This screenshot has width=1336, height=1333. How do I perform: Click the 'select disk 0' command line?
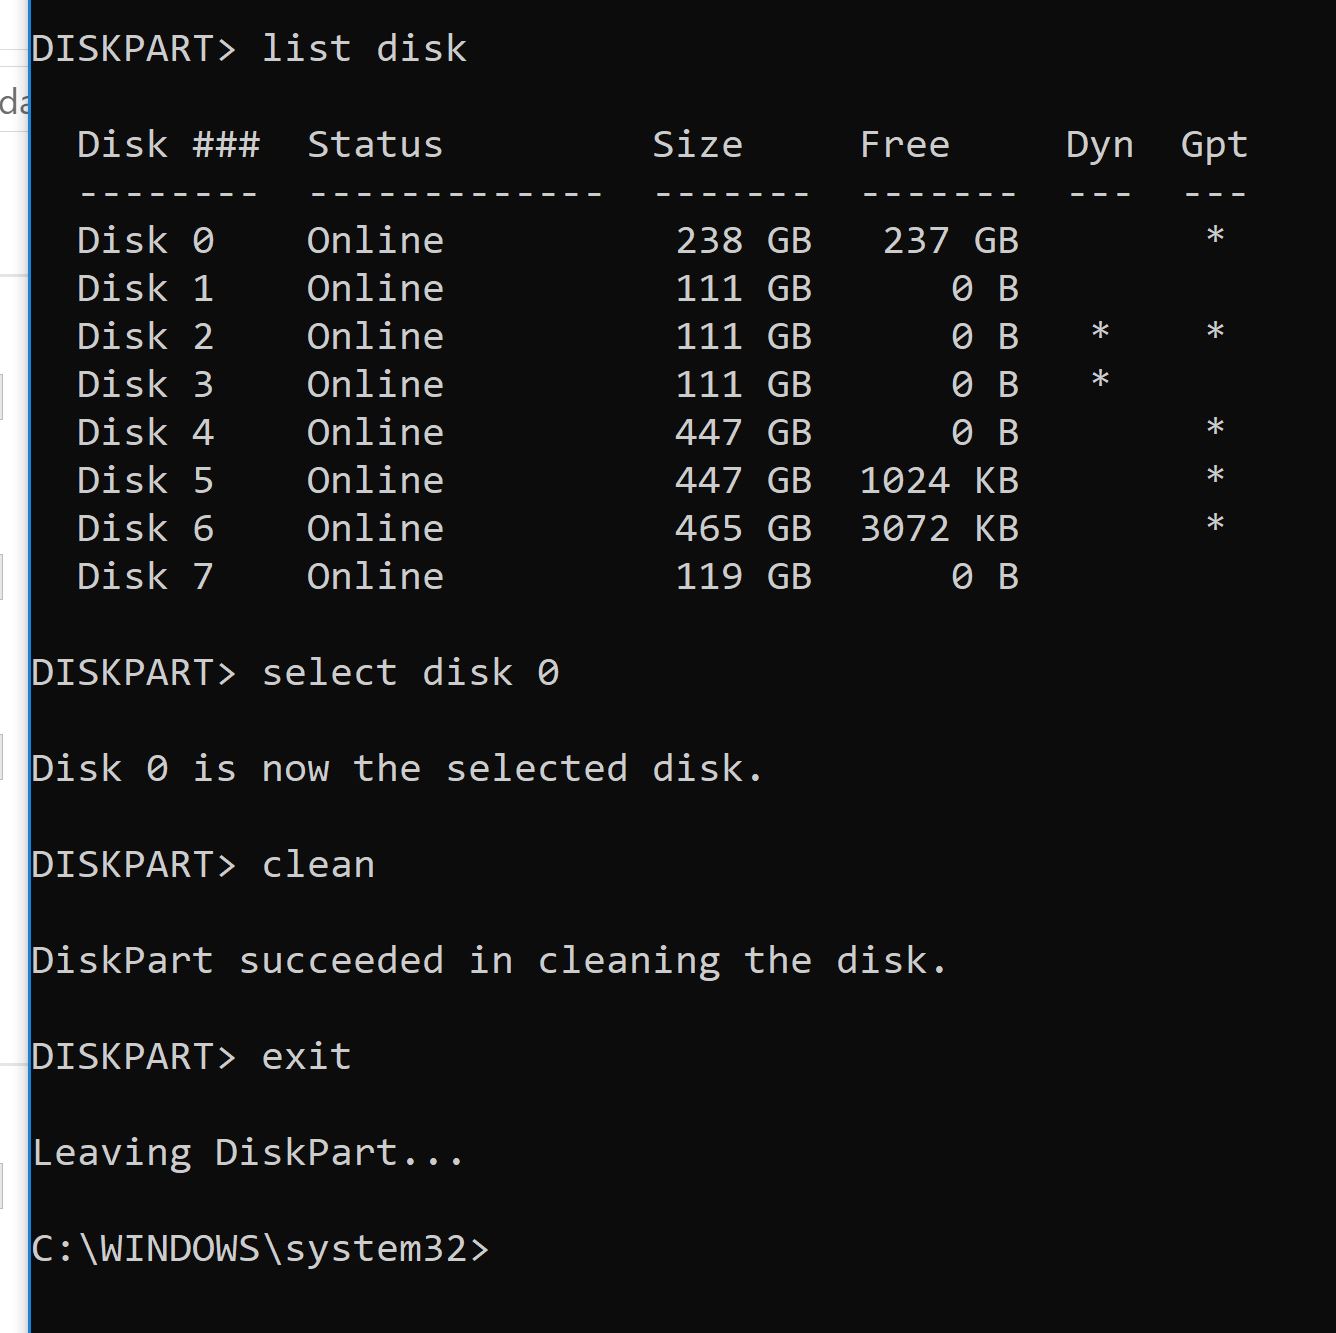(x=295, y=672)
